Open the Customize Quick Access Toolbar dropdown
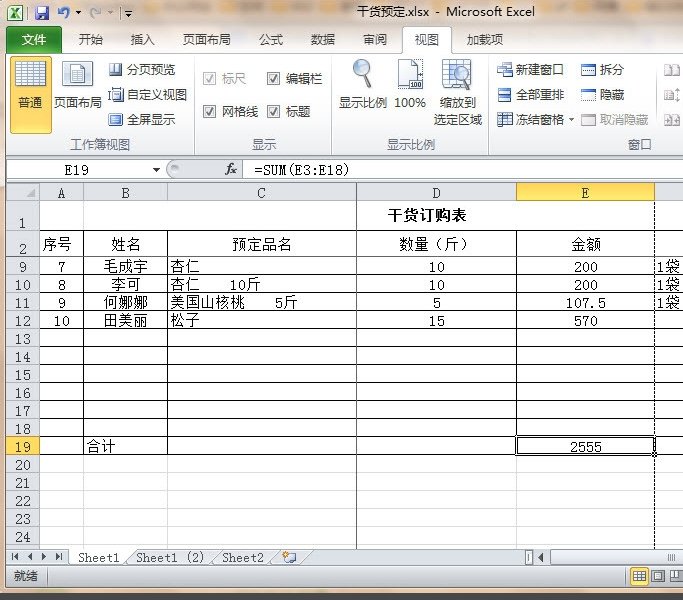Viewport: 683px width, 600px height. pyautogui.click(x=128, y=14)
